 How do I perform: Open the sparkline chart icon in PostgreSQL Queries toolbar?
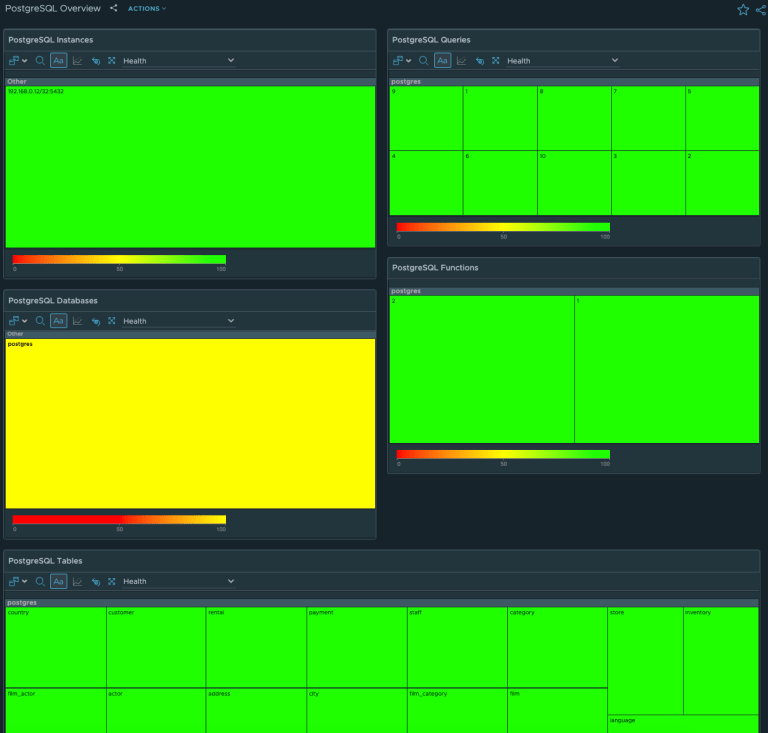(461, 61)
